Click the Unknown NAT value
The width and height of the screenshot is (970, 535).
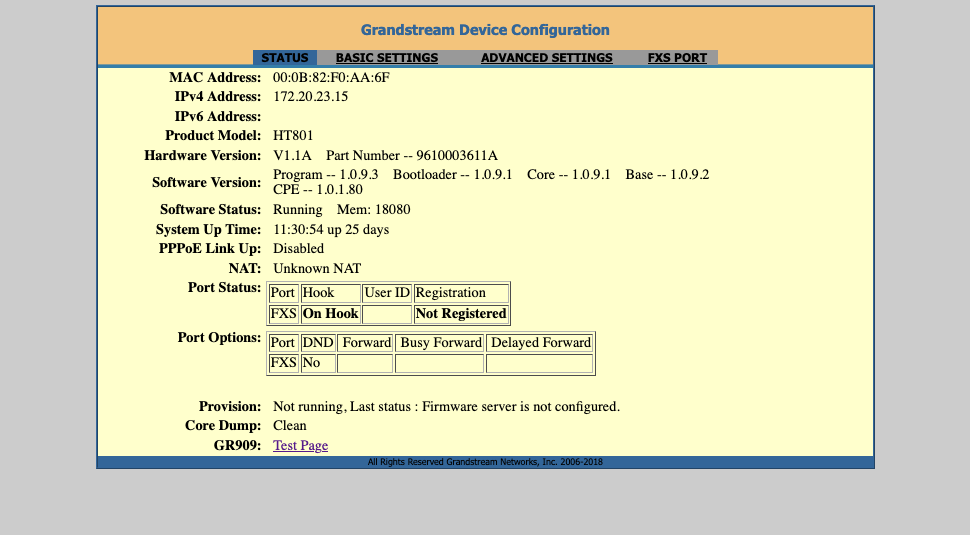[x=317, y=268]
